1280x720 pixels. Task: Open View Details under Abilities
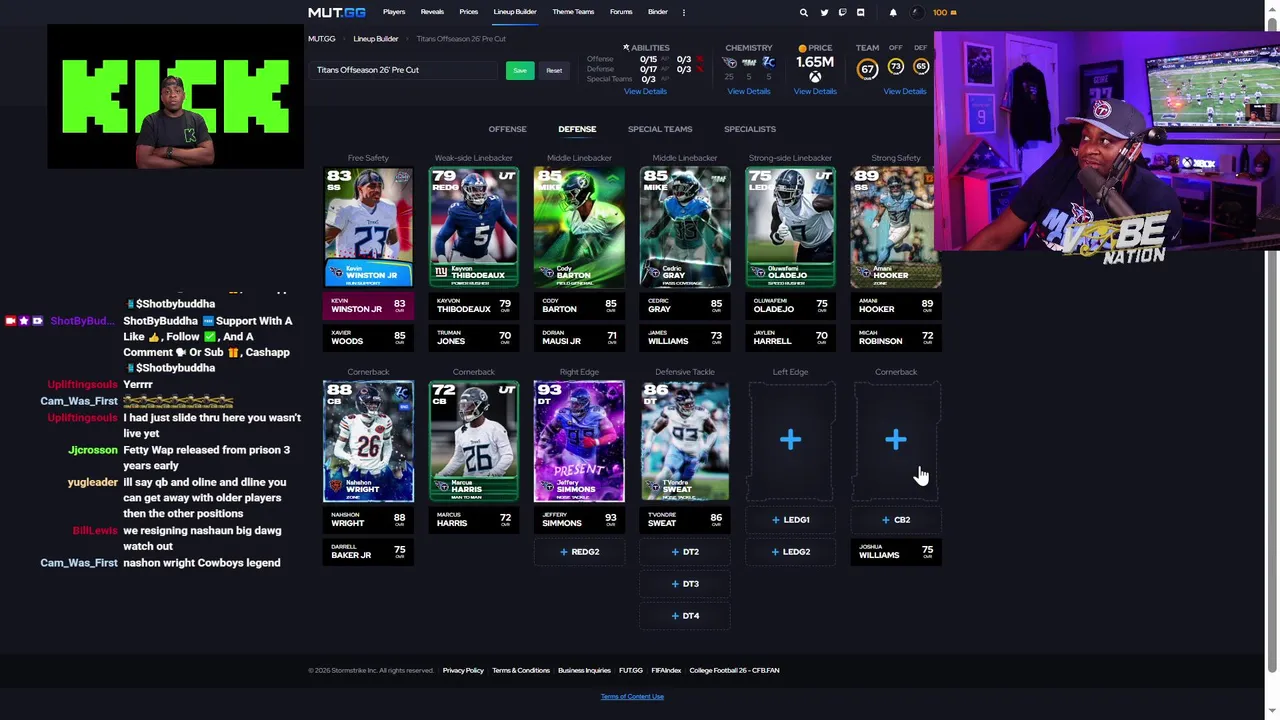point(645,91)
